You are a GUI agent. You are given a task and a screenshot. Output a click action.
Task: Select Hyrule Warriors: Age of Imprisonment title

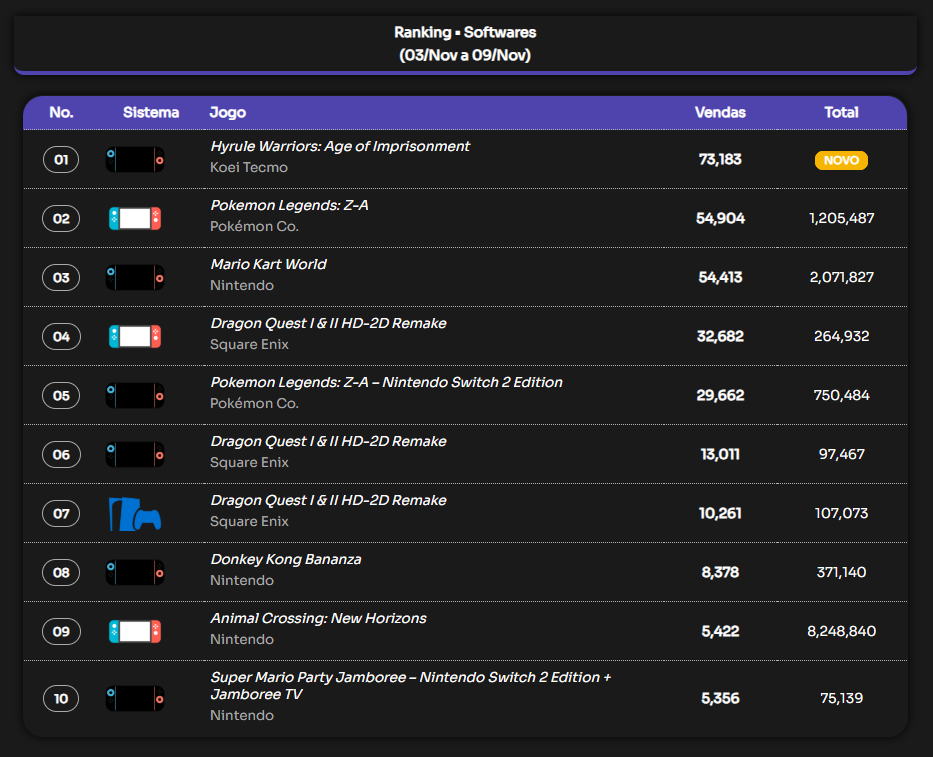(340, 146)
